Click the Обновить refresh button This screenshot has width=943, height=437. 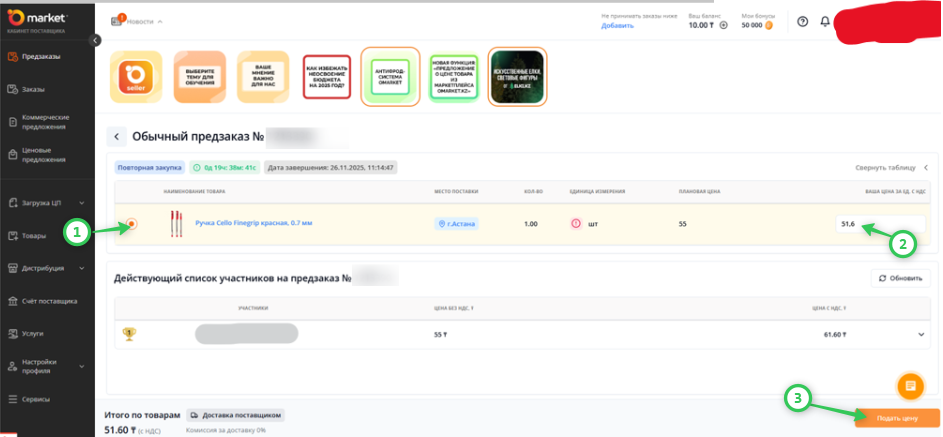(899, 278)
